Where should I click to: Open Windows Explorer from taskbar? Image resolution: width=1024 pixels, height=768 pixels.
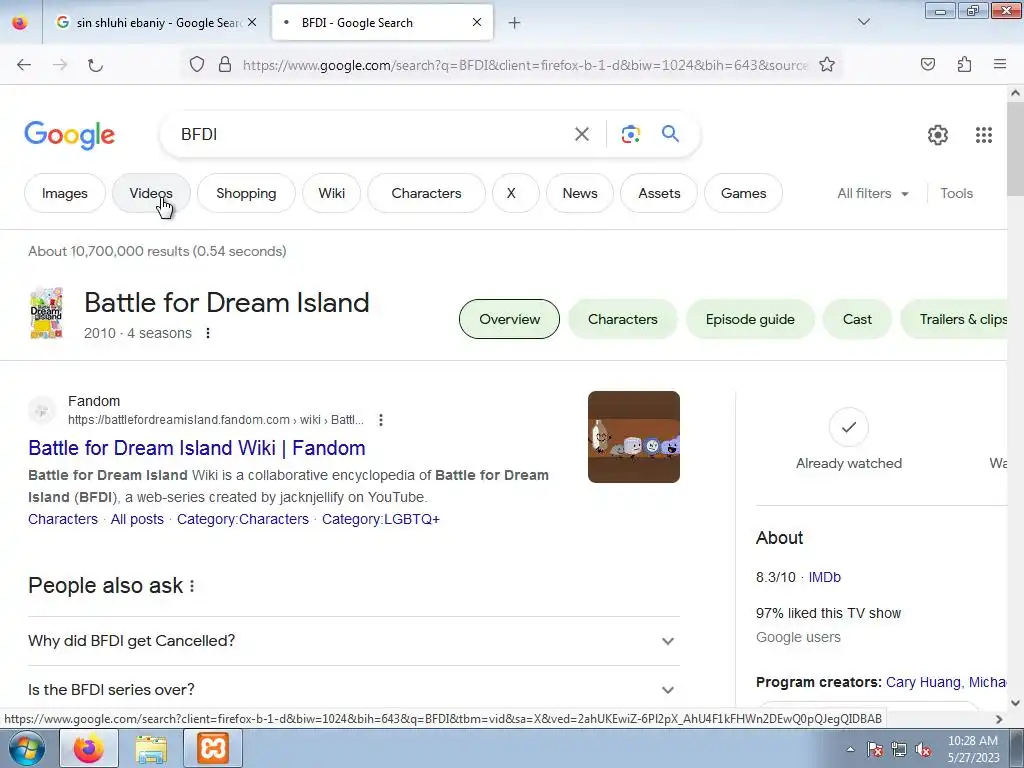[x=151, y=748]
